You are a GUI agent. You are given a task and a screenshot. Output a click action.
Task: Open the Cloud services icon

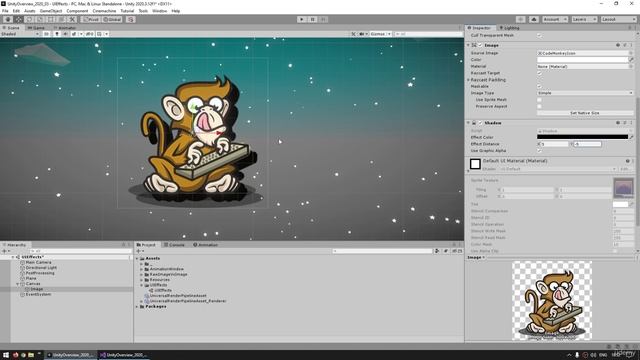[x=534, y=19]
